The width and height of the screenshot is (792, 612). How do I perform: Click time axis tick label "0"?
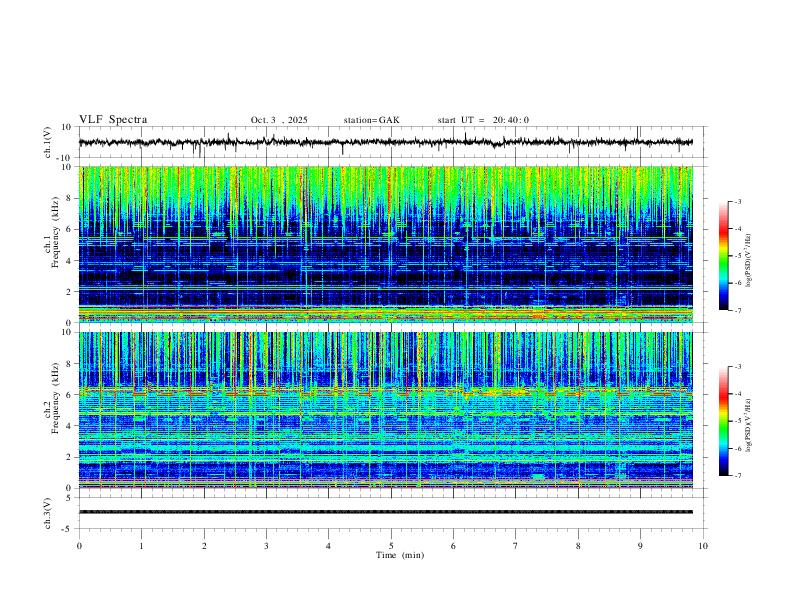tap(79, 546)
